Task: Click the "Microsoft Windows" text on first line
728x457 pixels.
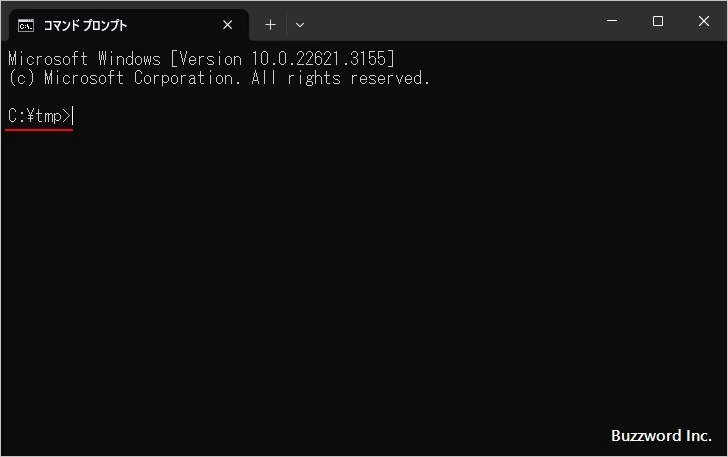Action: pos(84,59)
